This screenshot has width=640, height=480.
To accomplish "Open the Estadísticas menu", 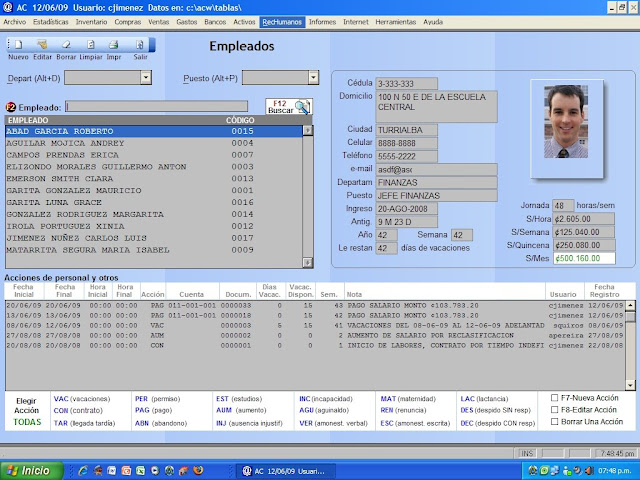I will pos(51,22).
